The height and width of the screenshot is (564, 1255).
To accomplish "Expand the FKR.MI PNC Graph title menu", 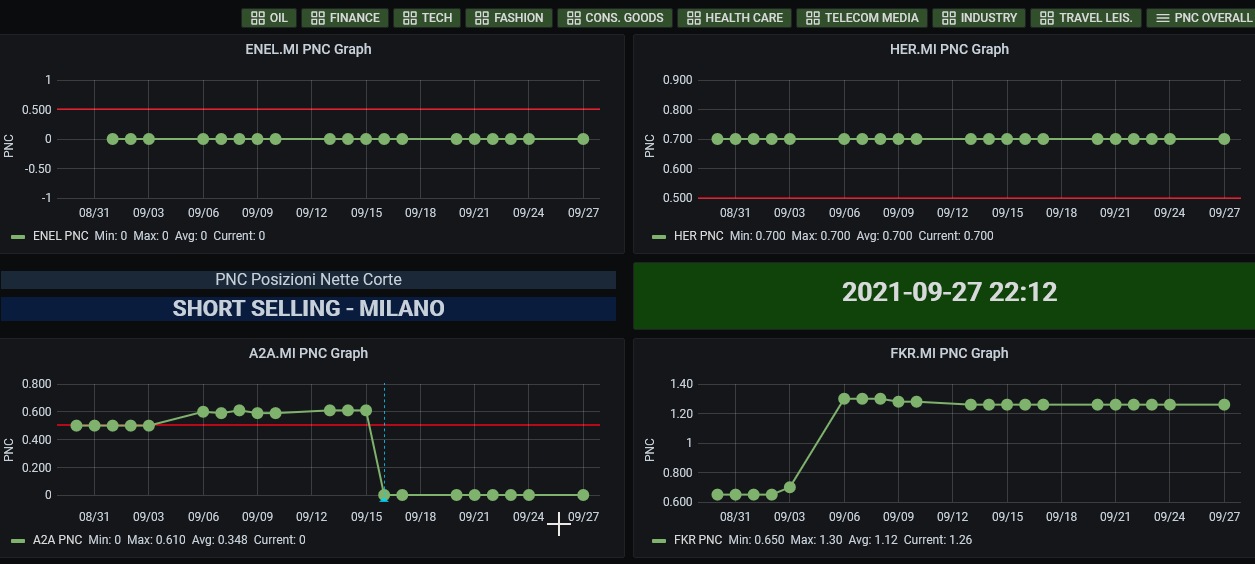I will tap(948, 353).
